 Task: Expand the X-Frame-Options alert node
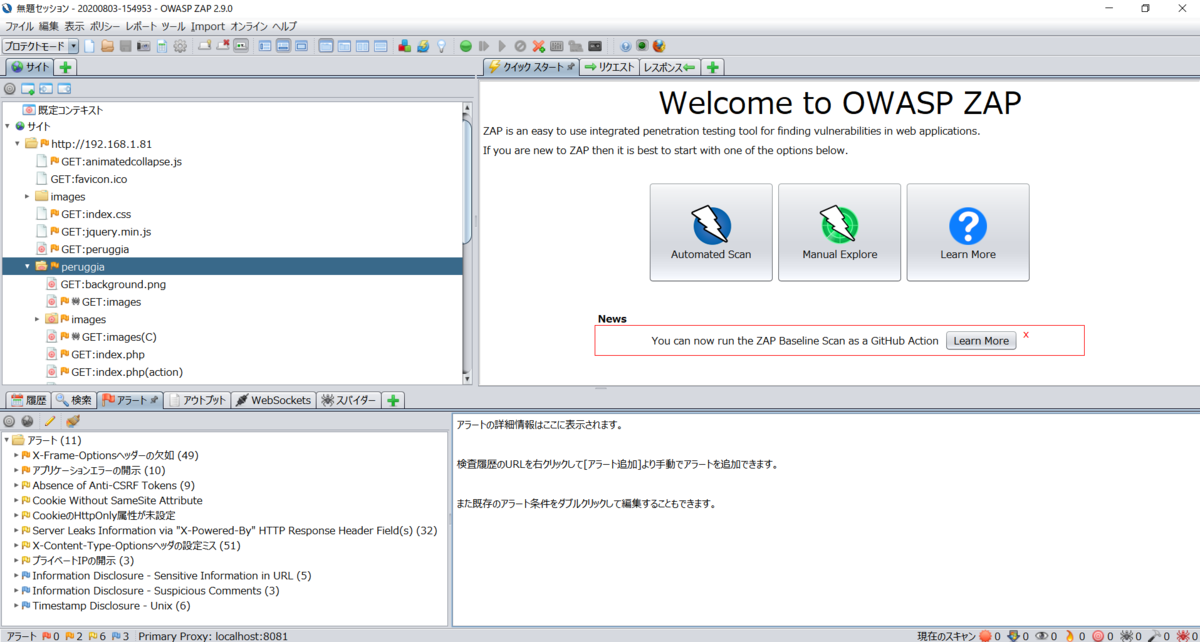(16, 455)
